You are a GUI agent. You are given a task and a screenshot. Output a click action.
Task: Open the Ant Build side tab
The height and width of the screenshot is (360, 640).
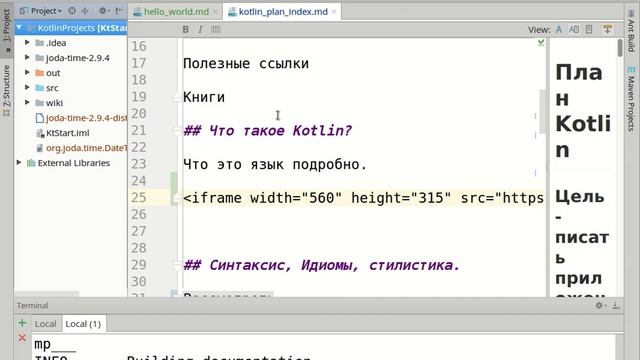(x=631, y=31)
